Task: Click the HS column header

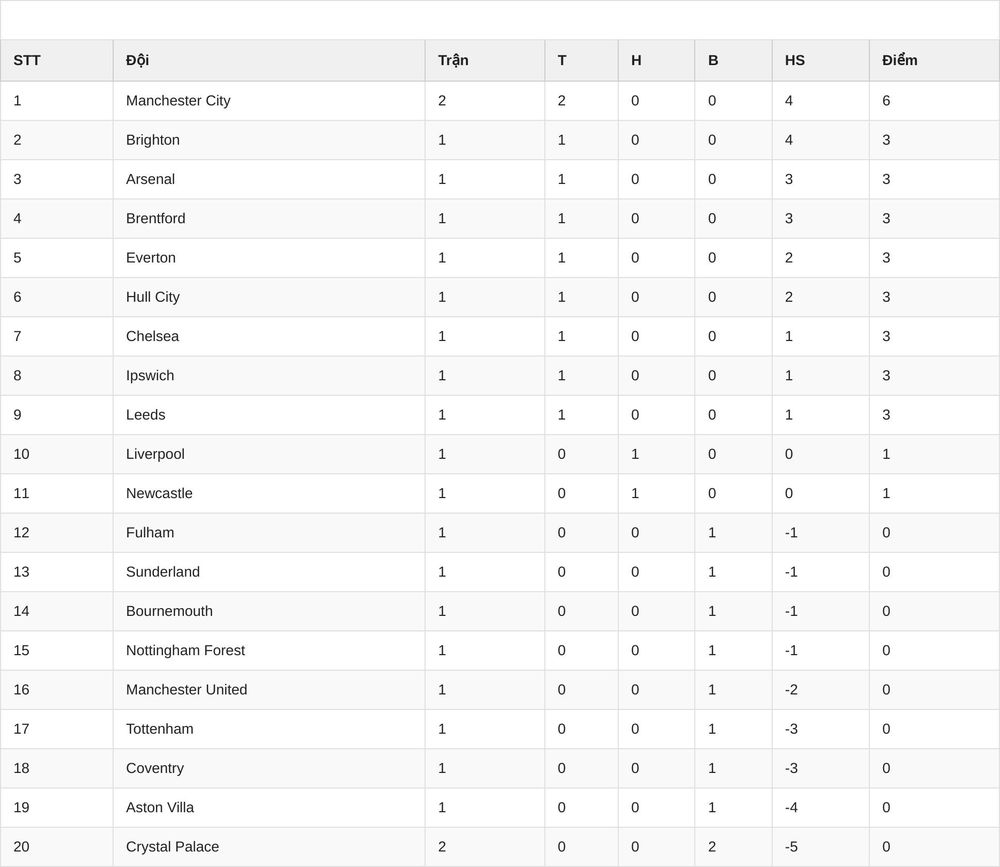Action: (795, 60)
